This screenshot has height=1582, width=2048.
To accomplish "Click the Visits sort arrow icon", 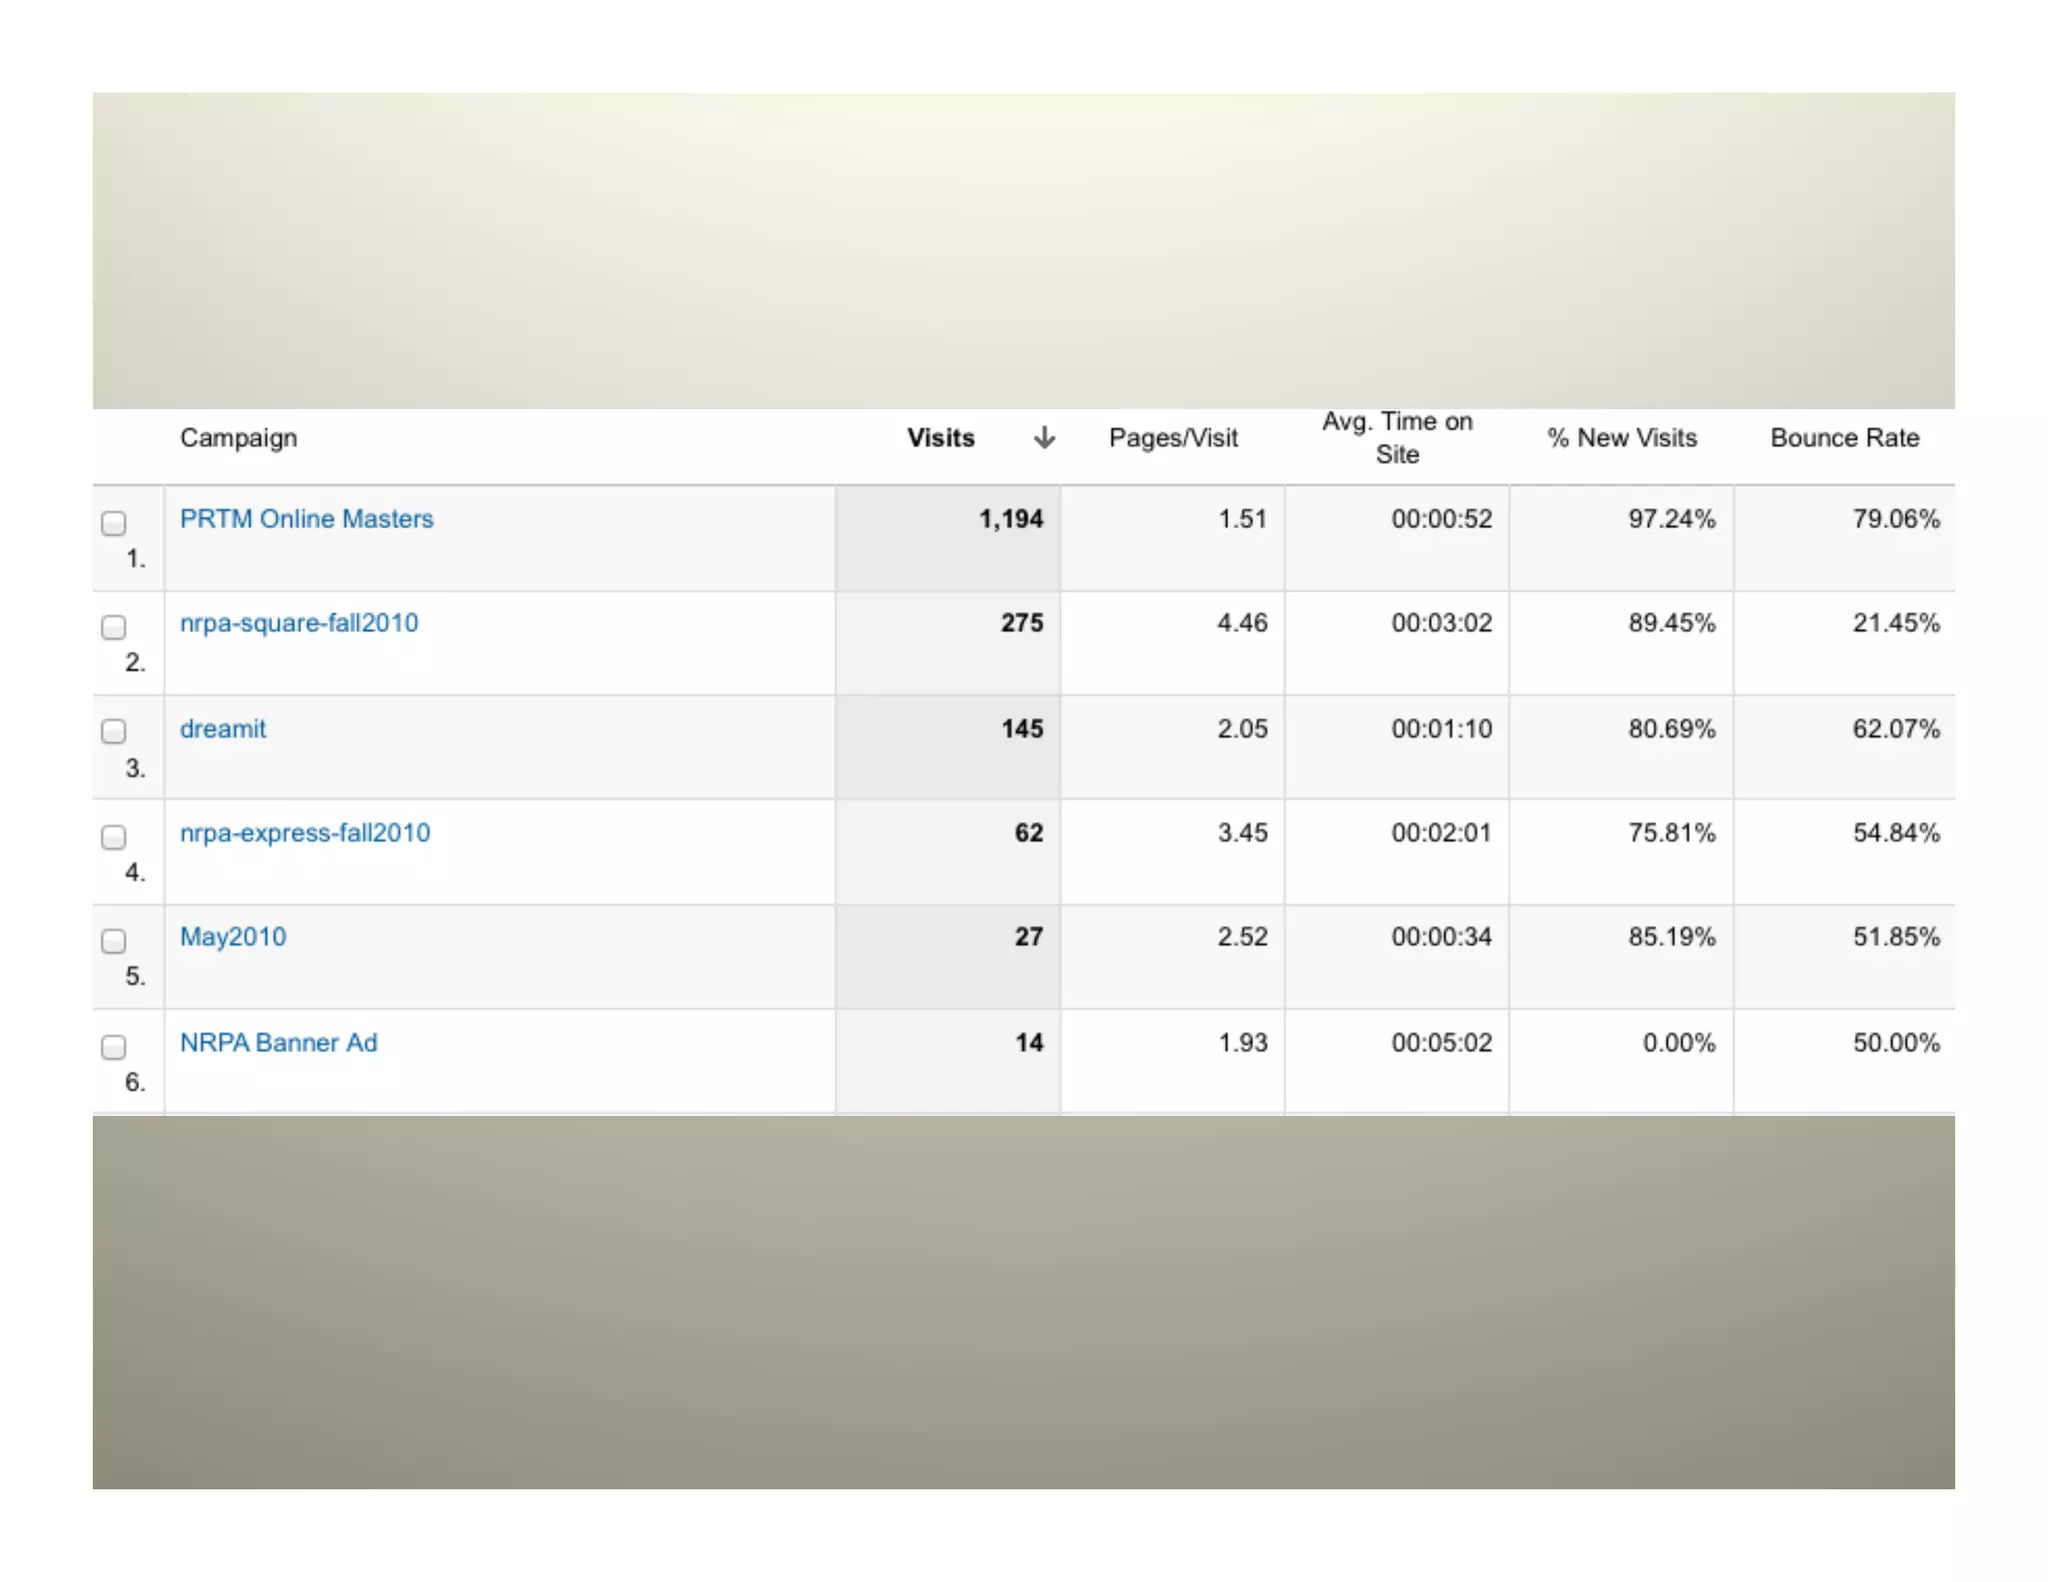I will [x=1044, y=438].
